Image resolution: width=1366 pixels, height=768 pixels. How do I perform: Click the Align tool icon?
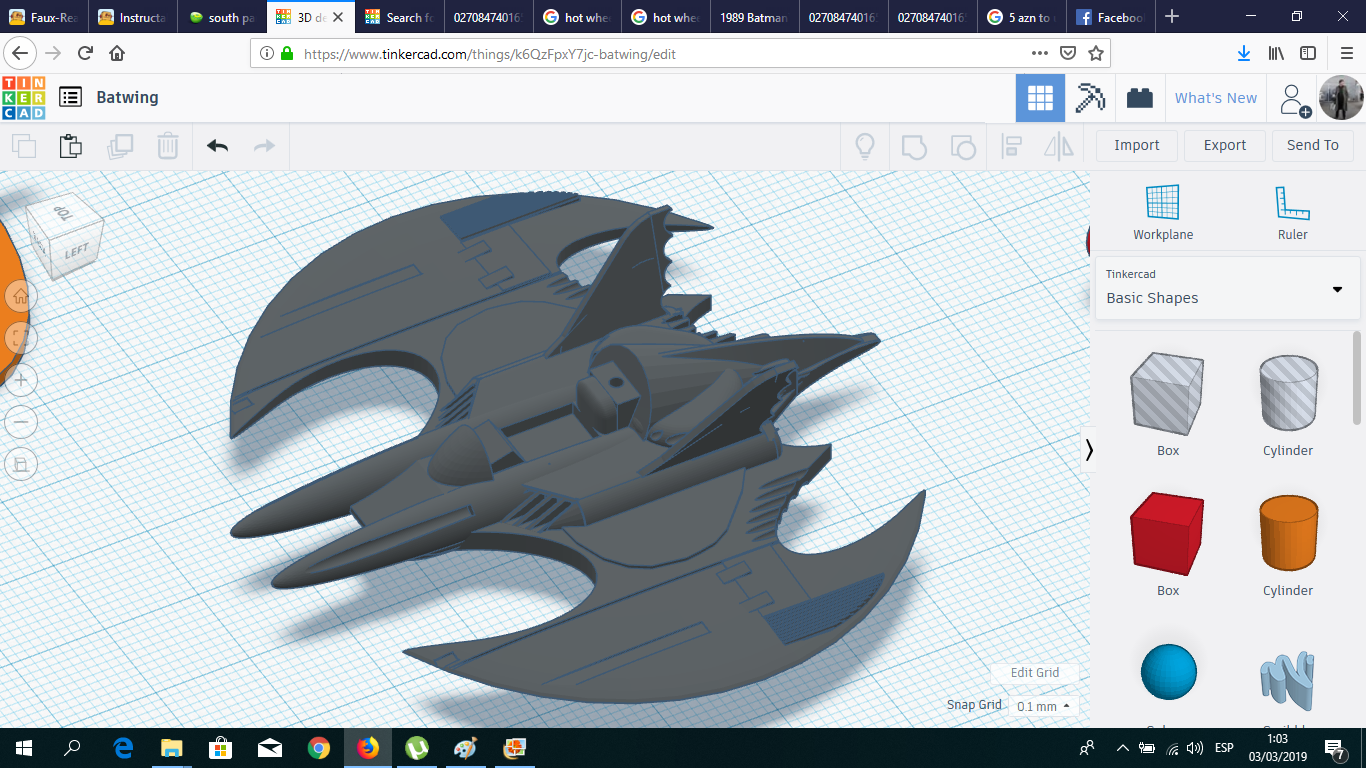[x=1011, y=146]
